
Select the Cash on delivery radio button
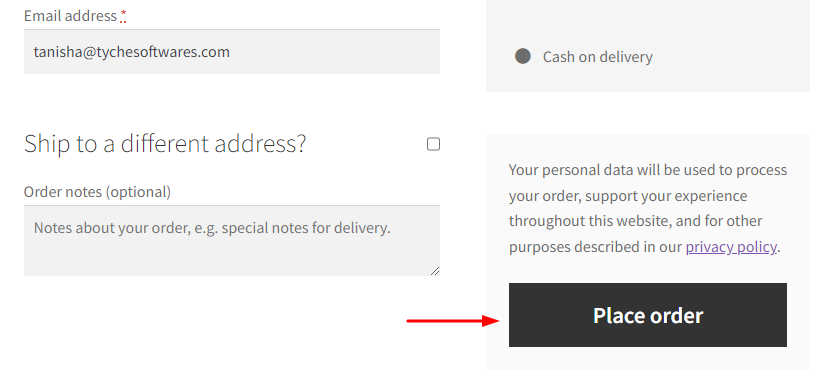pos(523,56)
